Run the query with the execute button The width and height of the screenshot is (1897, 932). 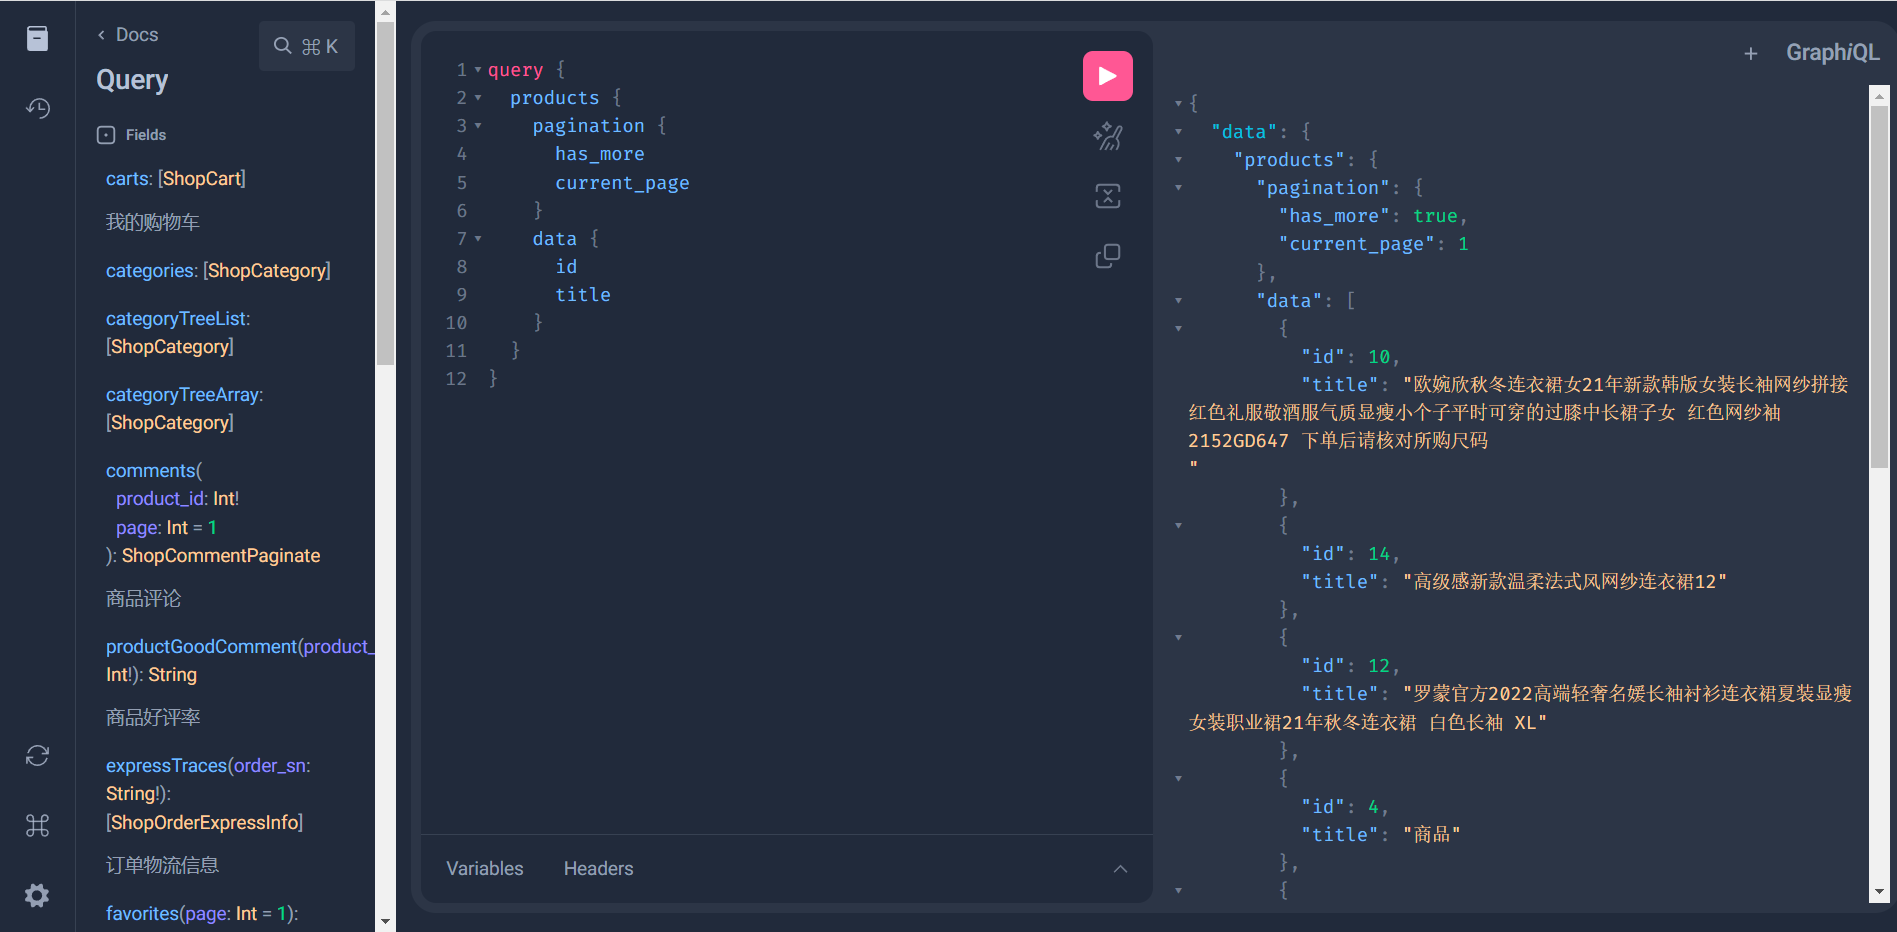tap(1107, 76)
